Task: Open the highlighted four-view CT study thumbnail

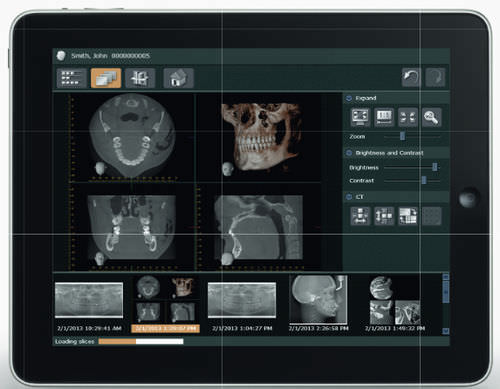Action: point(166,299)
